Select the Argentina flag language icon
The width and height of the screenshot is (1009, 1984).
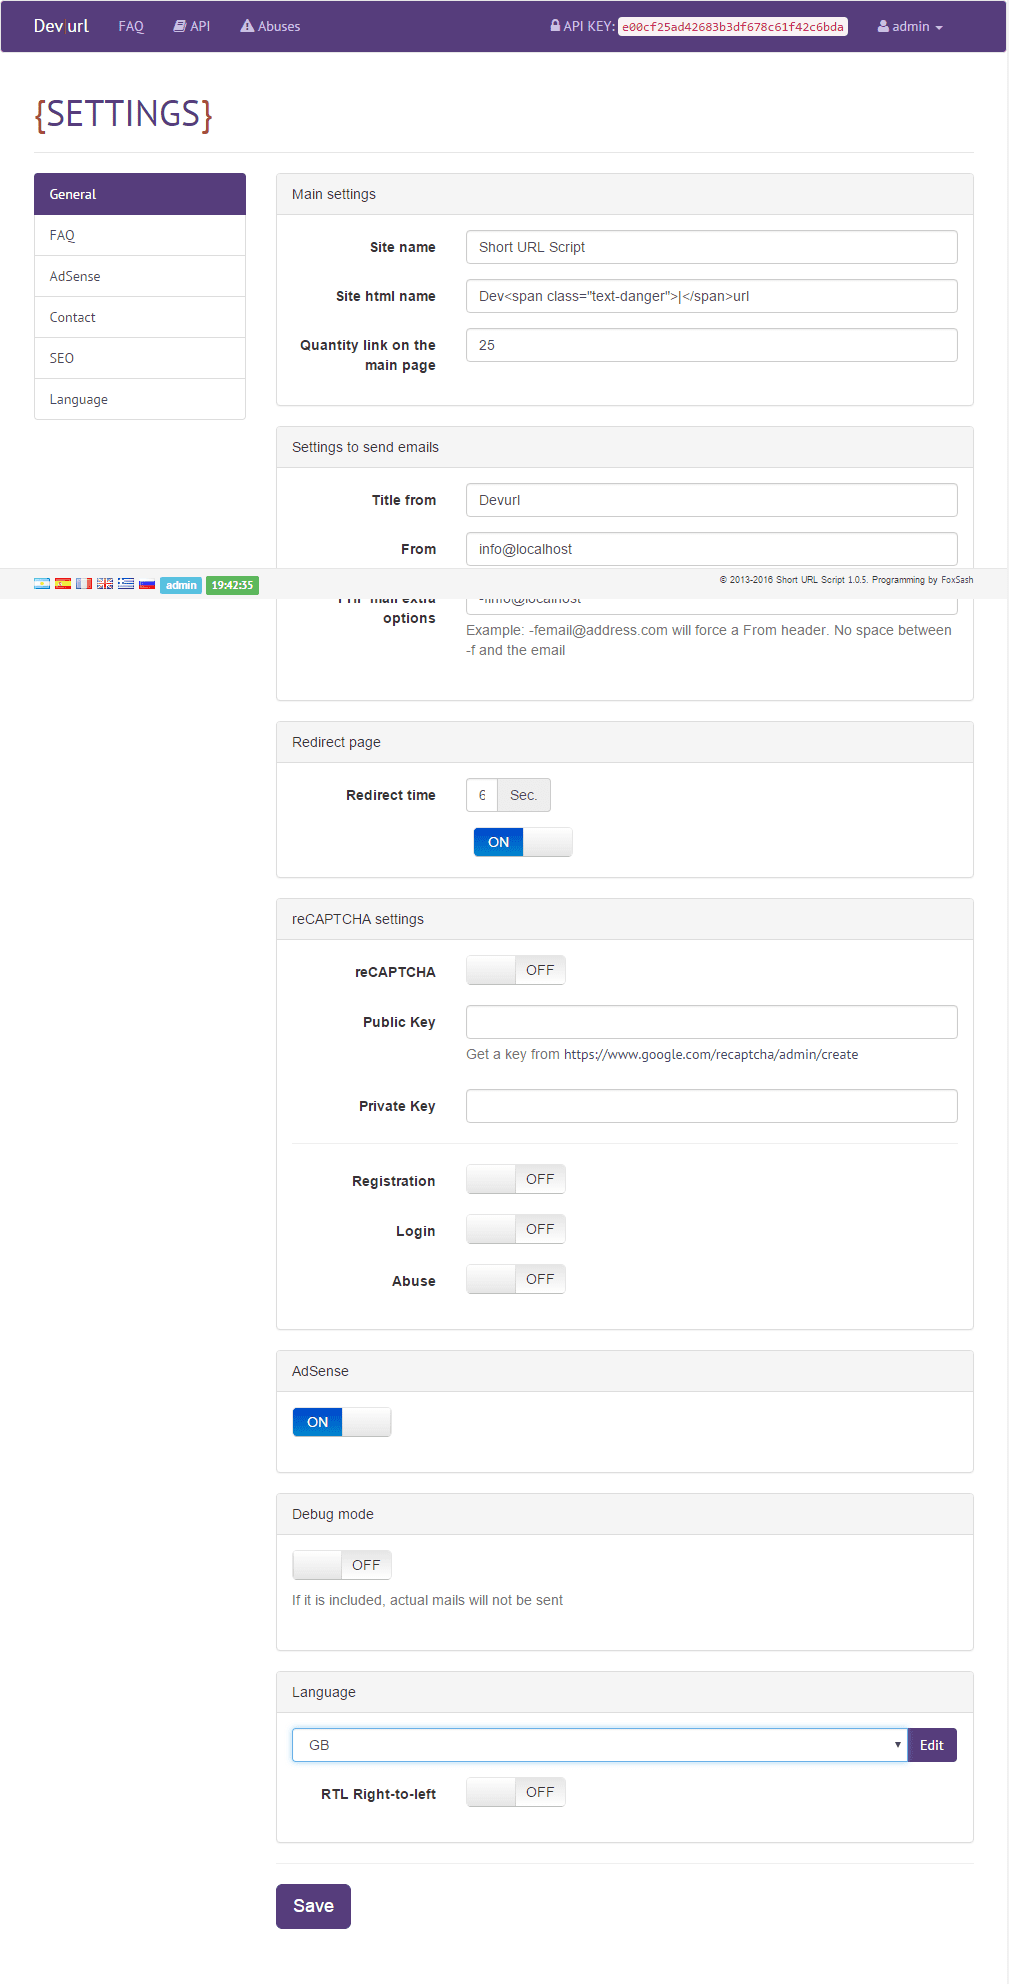(42, 584)
